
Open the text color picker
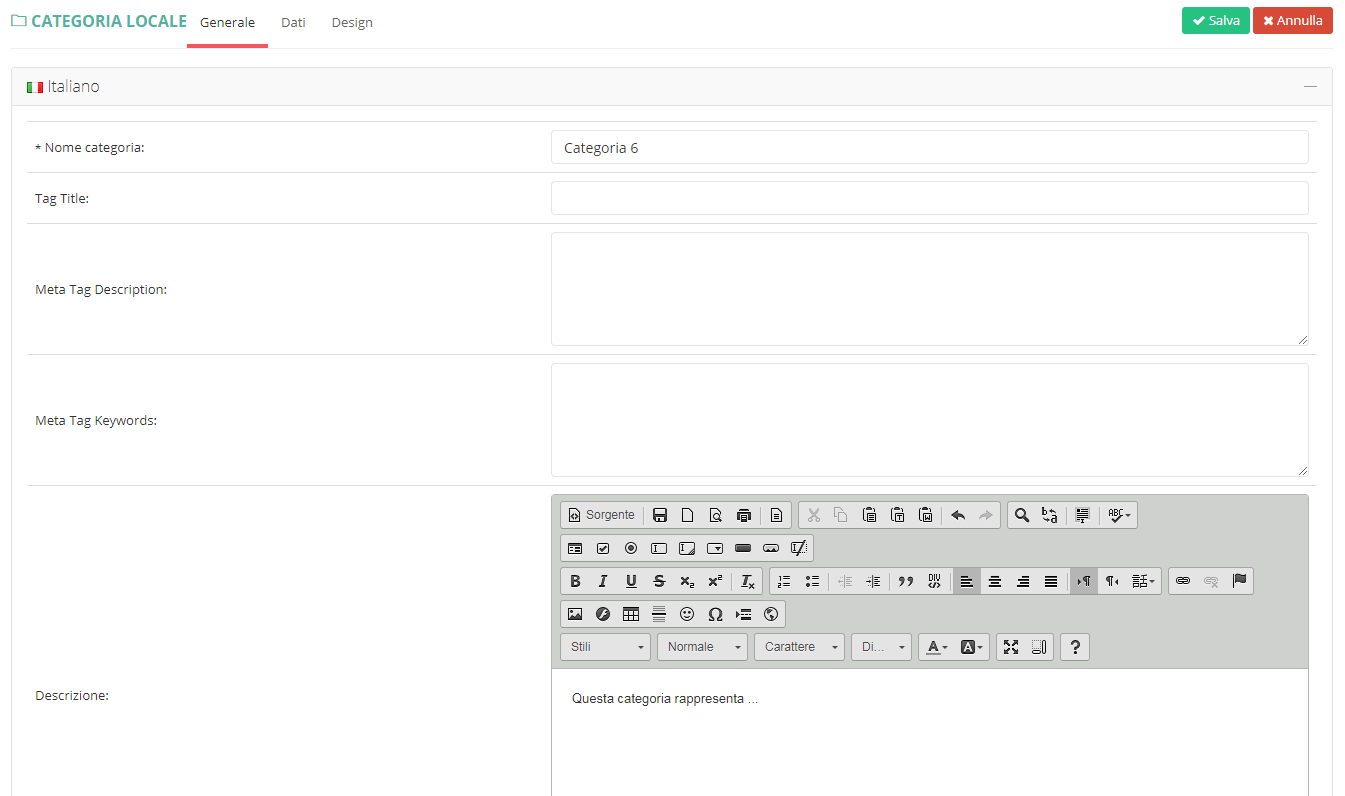tap(937, 647)
